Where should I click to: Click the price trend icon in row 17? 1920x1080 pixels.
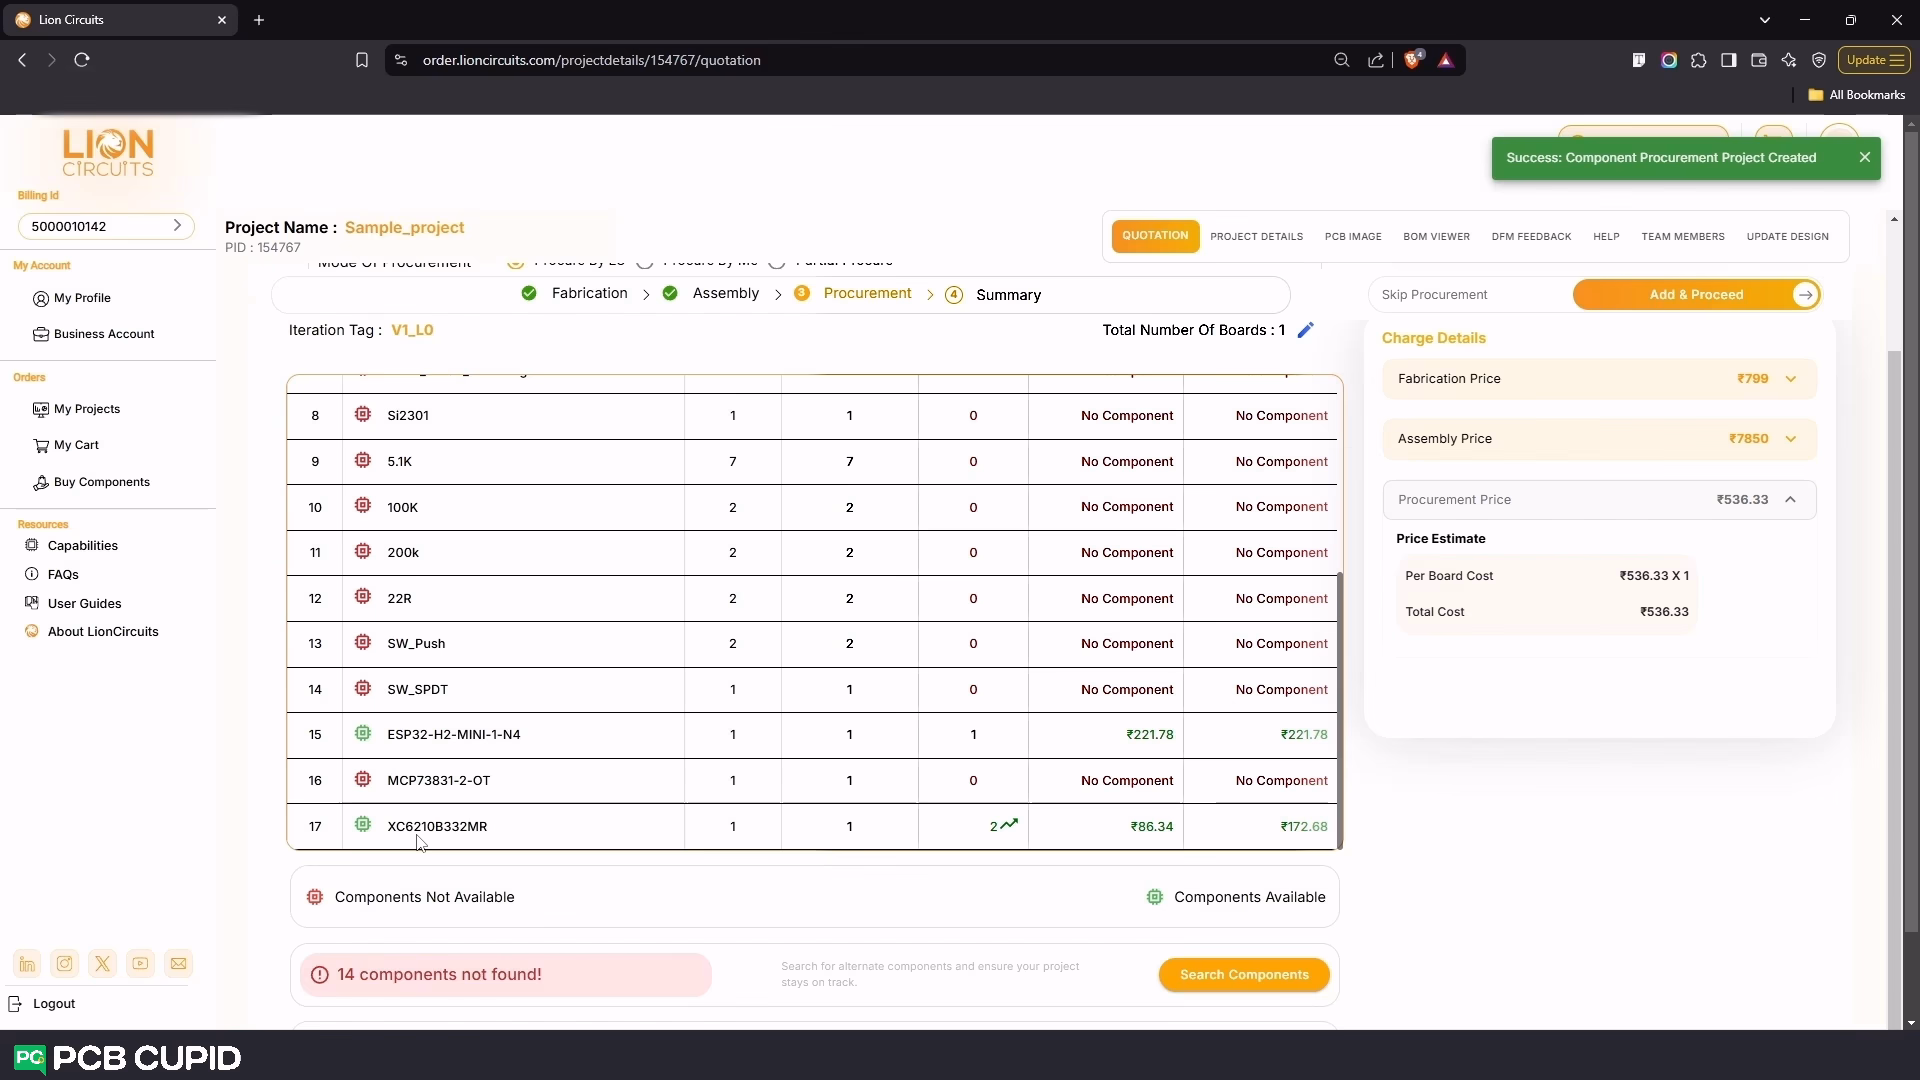(1009, 825)
